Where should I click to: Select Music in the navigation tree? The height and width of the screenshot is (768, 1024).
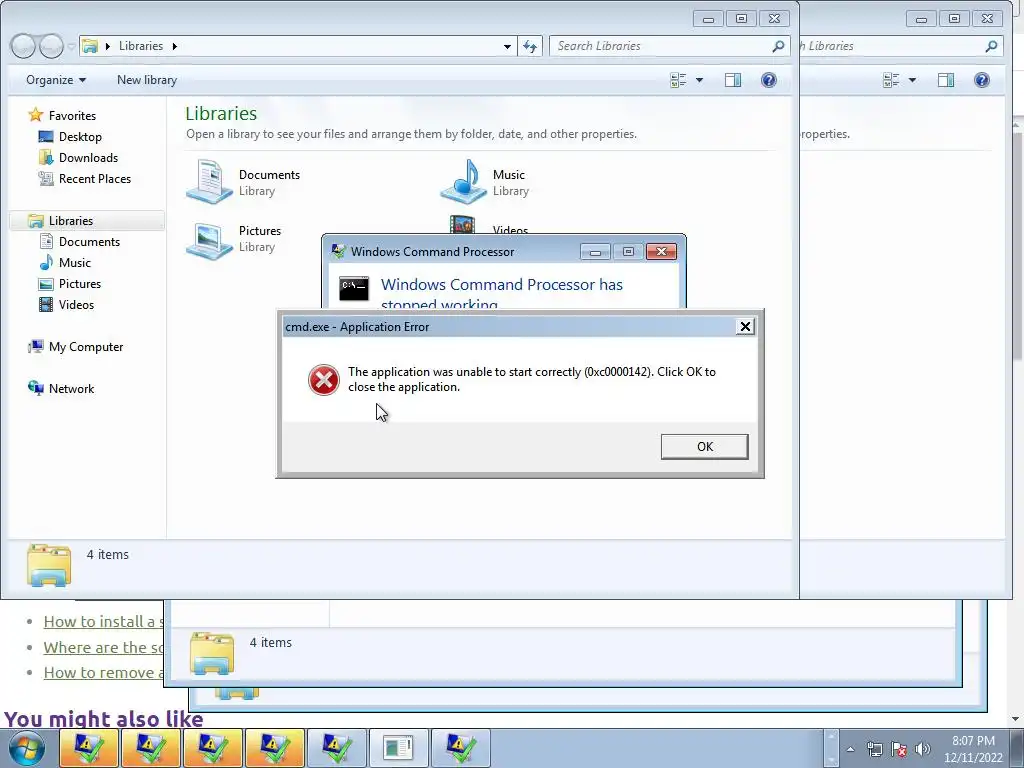[x=74, y=263]
